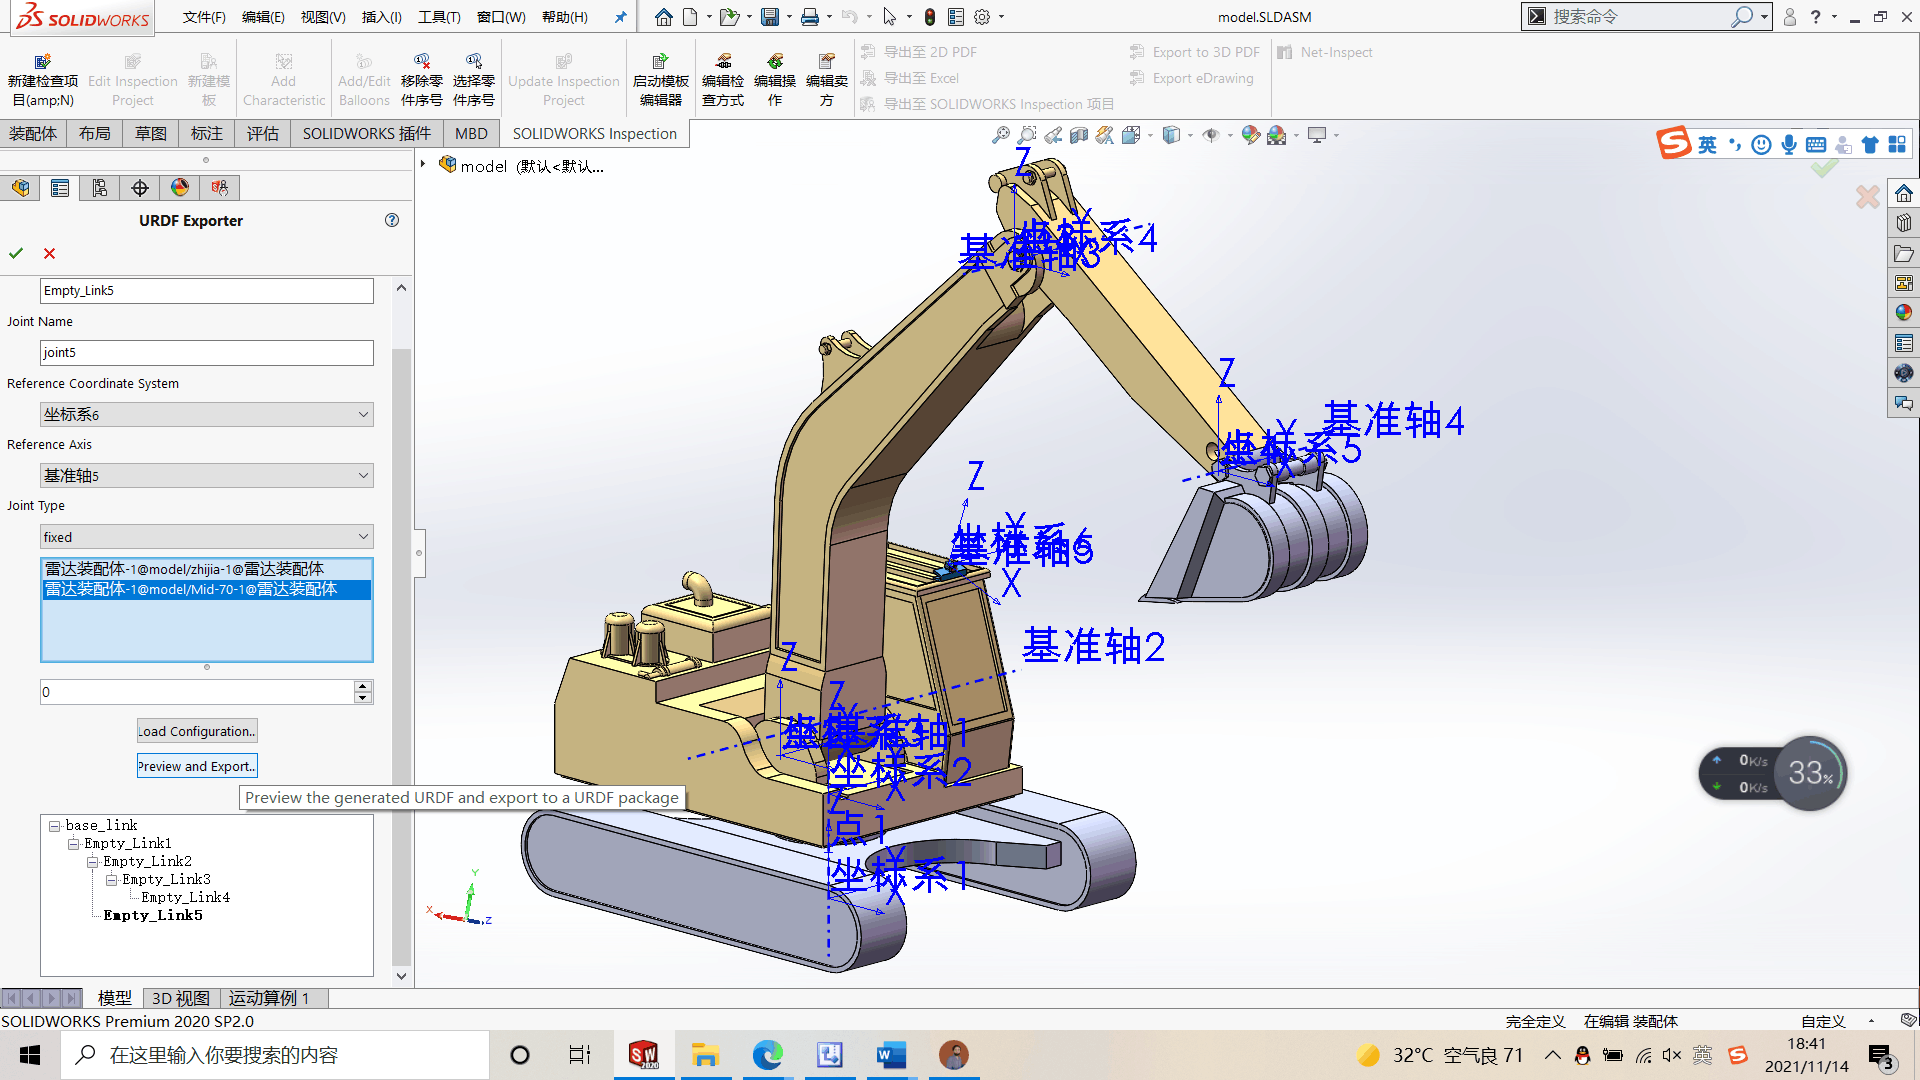
Task: Click the Load Configuration button
Action: (x=197, y=731)
